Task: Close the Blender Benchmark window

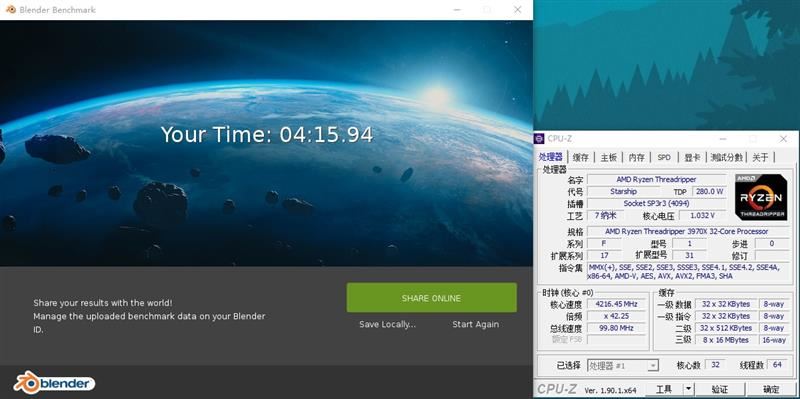Action: pyautogui.click(x=517, y=10)
